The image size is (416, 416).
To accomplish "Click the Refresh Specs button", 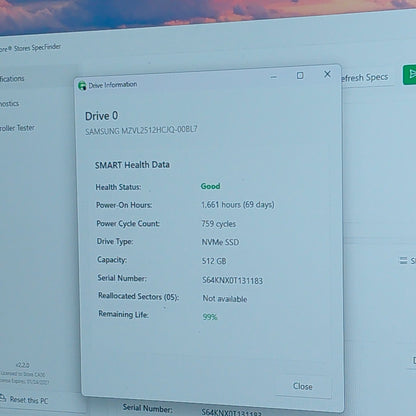I will 365,77.
